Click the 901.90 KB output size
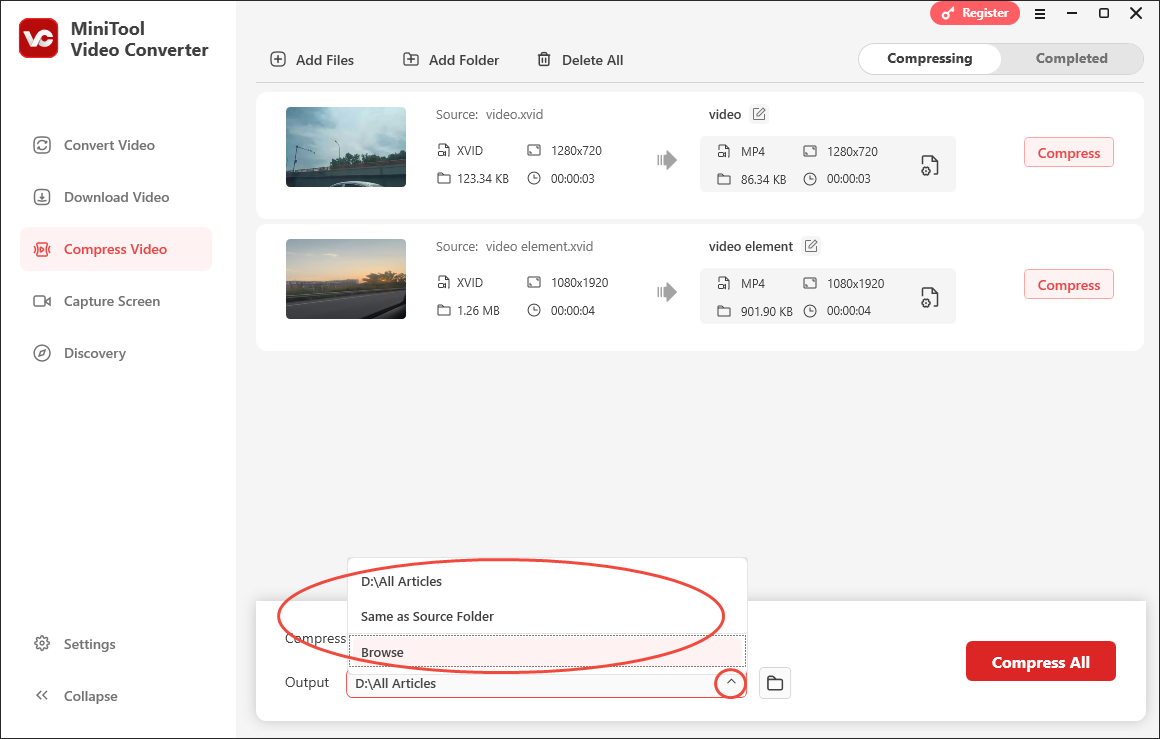The image size is (1160, 739). tap(766, 311)
